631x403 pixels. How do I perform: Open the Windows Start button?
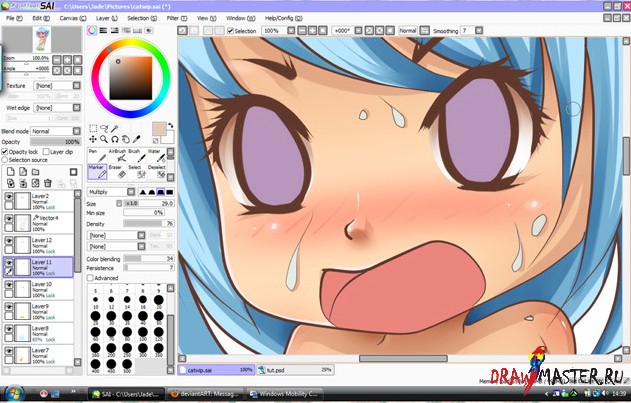14,393
